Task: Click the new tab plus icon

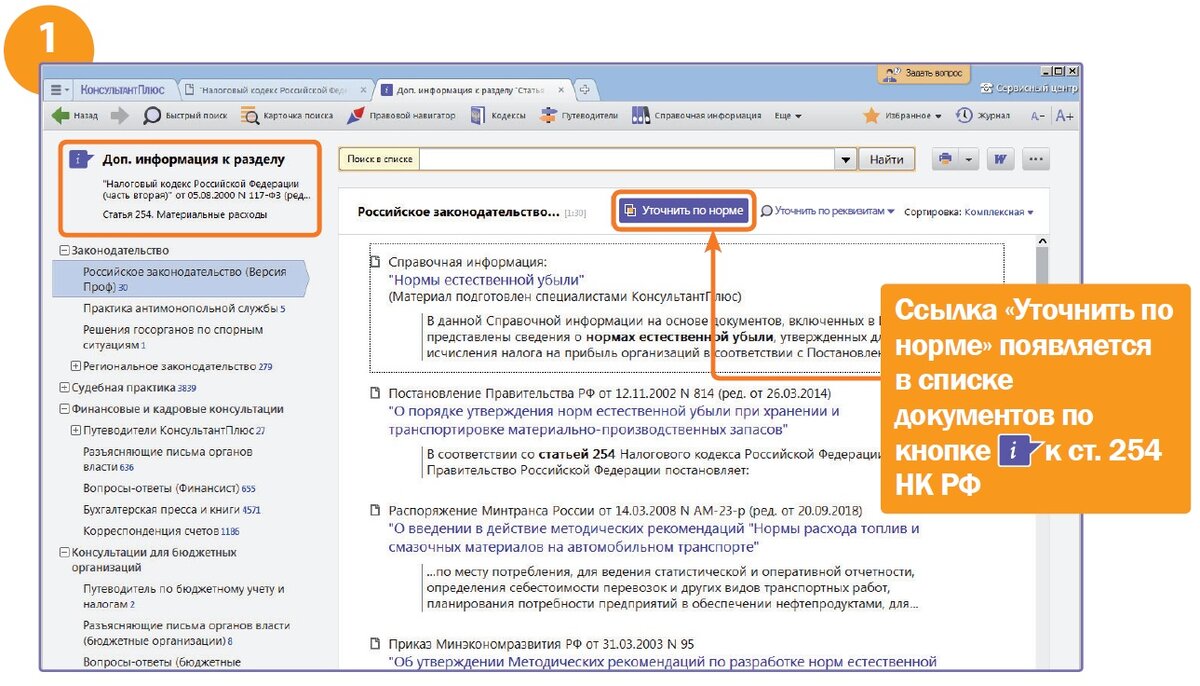Action: tap(585, 90)
